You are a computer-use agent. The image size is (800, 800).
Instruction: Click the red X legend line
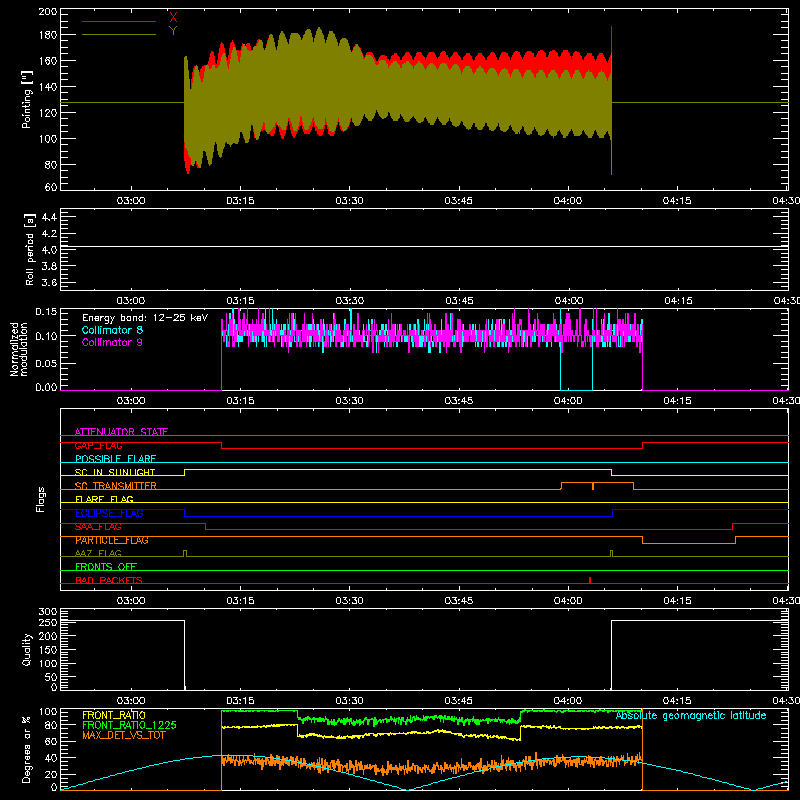click(119, 21)
